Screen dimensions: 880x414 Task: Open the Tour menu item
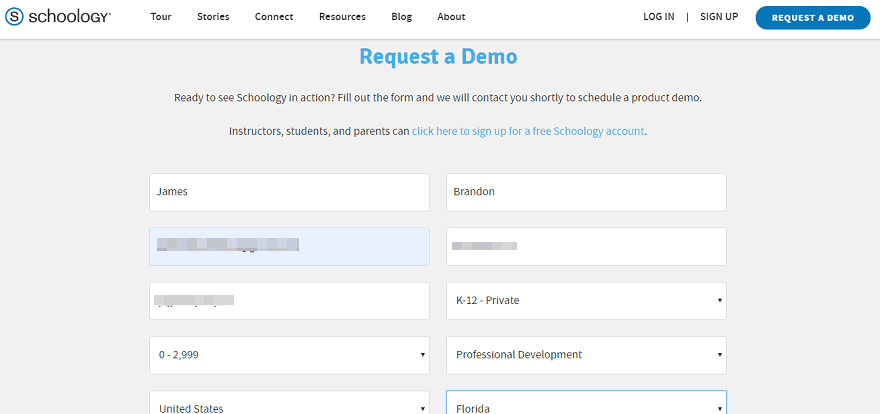pyautogui.click(x=162, y=17)
